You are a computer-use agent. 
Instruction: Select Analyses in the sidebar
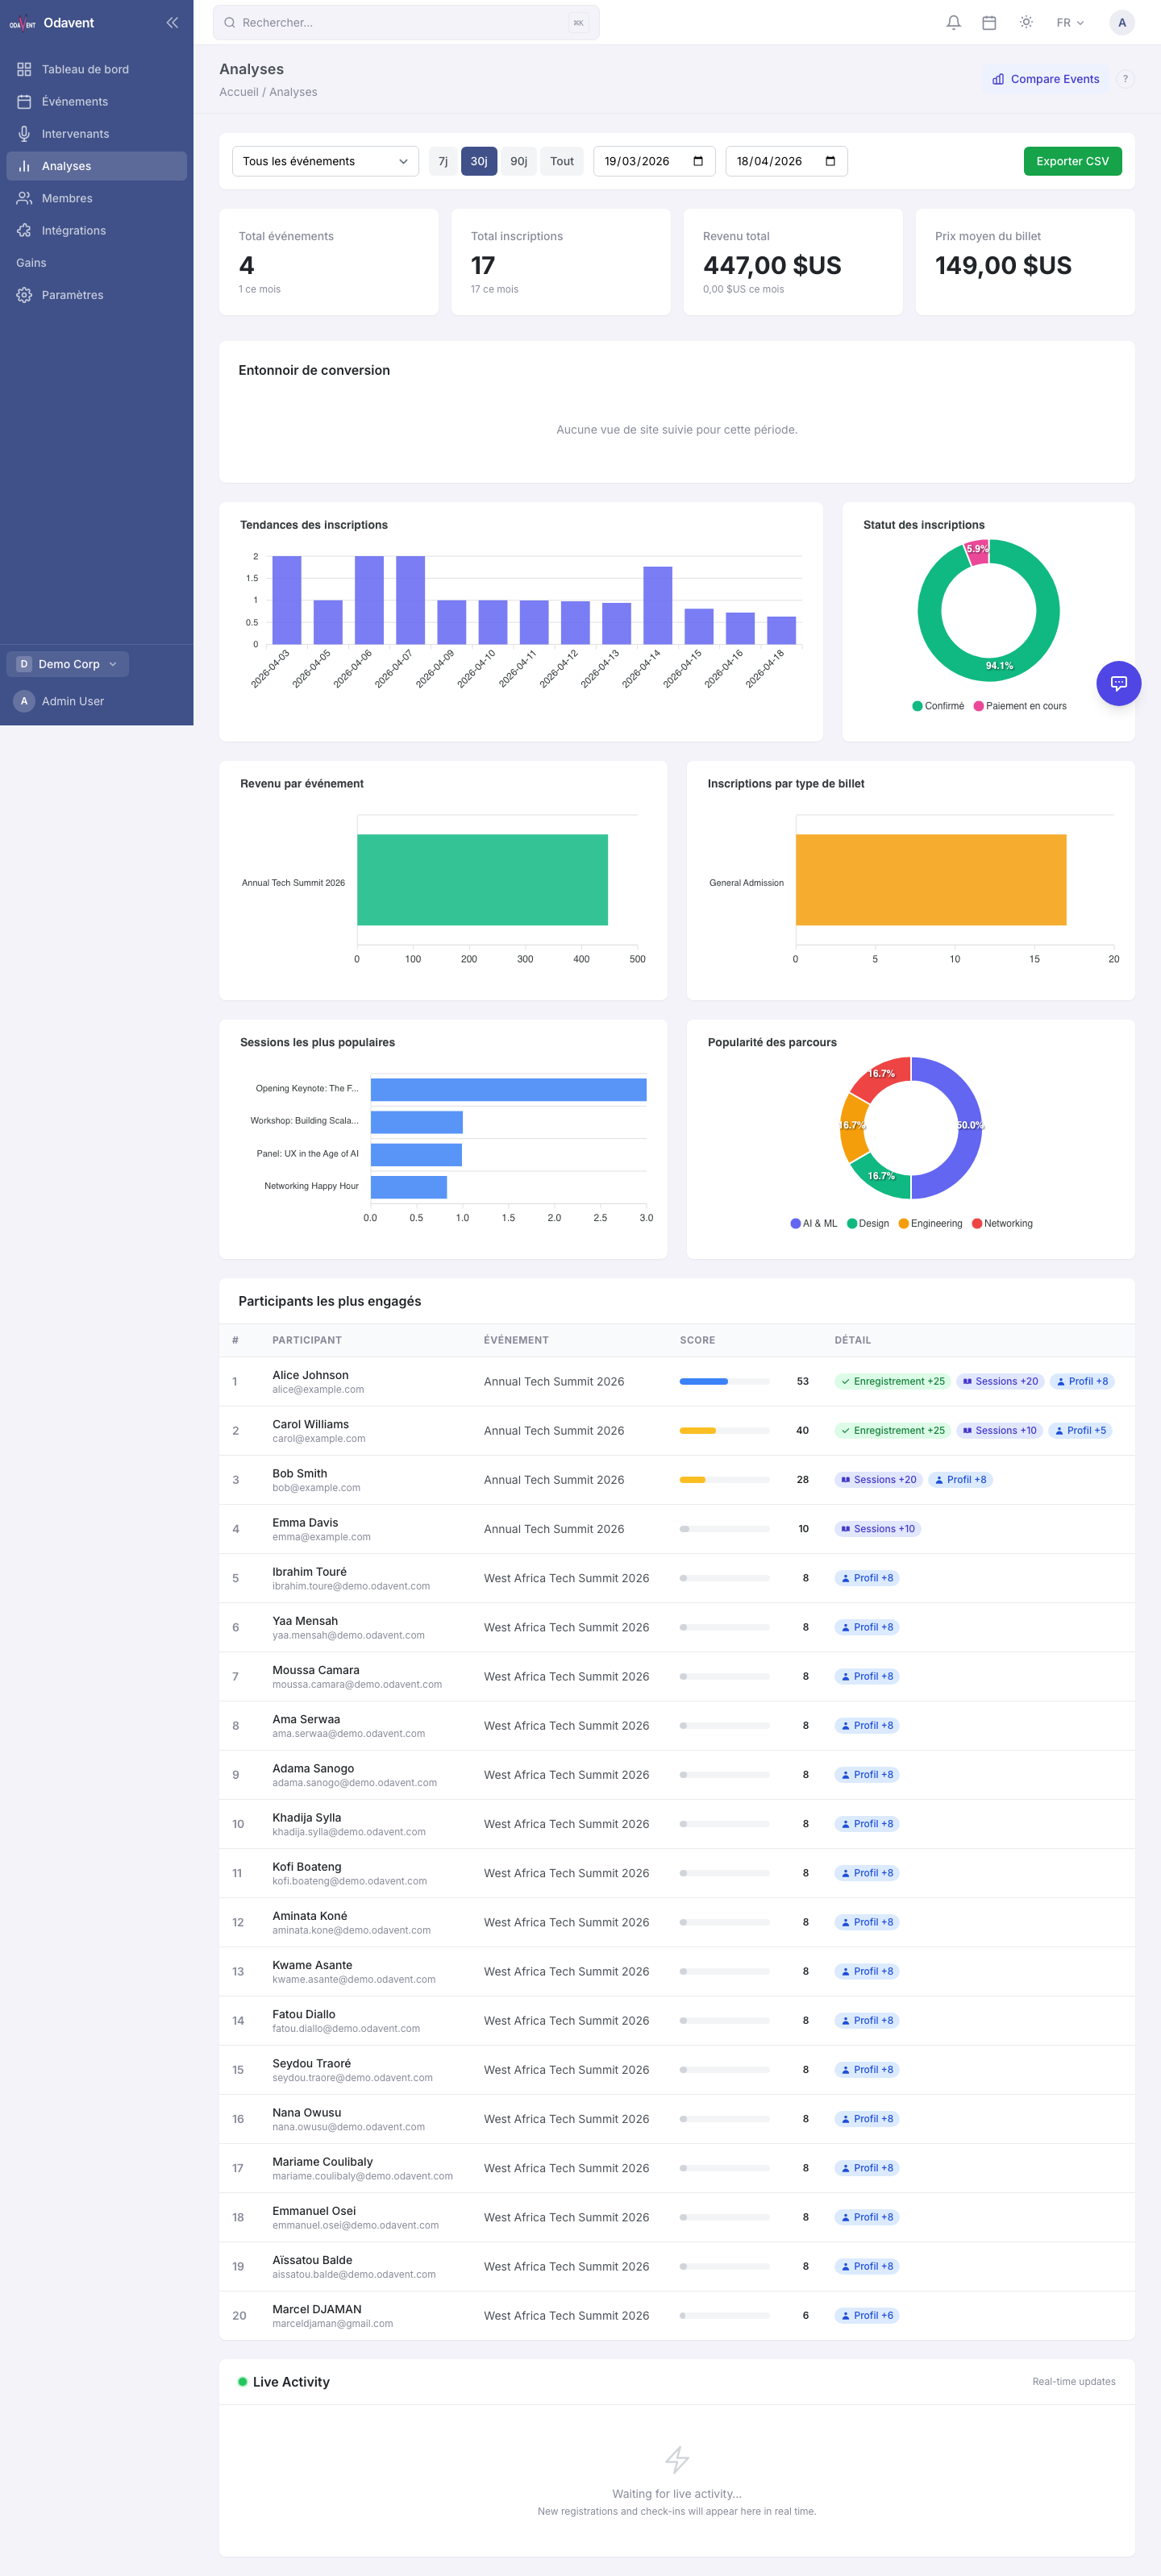click(96, 166)
